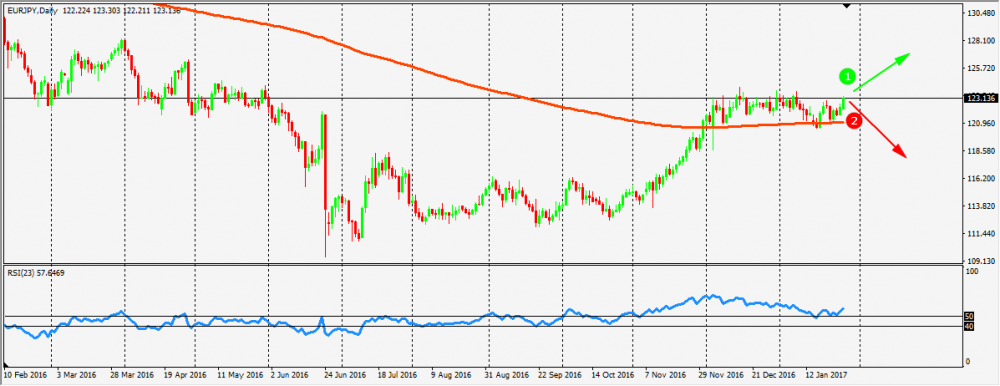1000x386 pixels.
Task: Click the 111.440 price axis label
Action: 980,234
